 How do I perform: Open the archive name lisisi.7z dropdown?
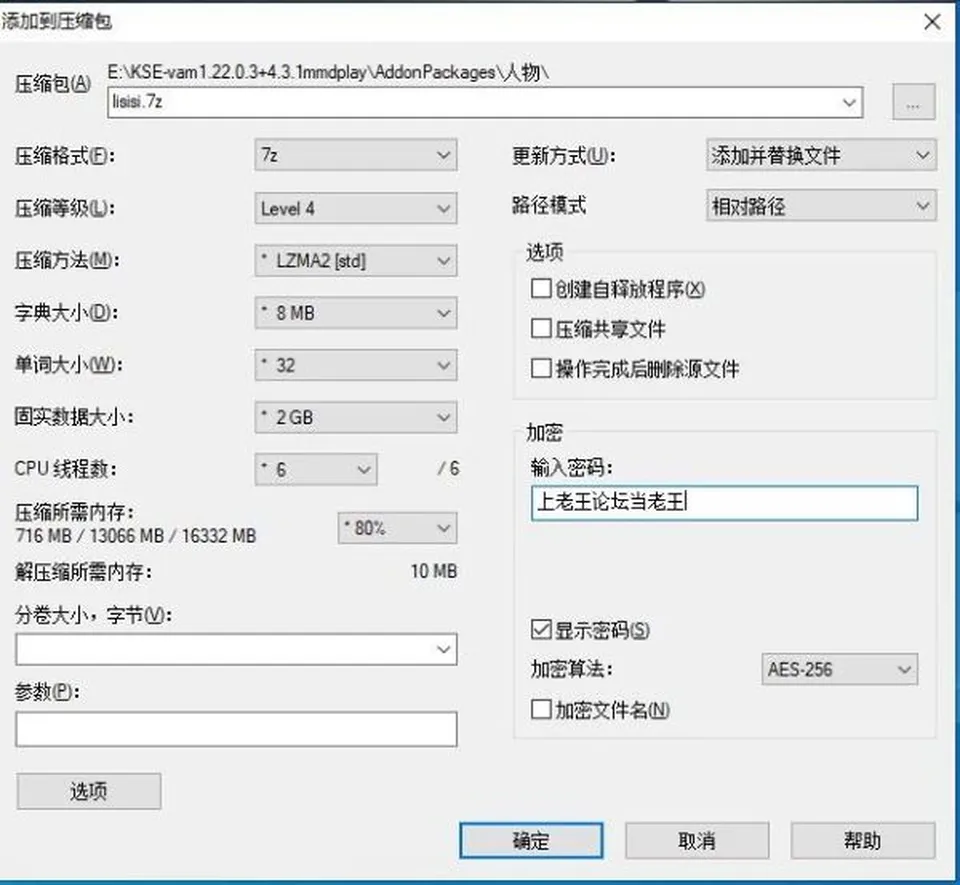pos(849,102)
